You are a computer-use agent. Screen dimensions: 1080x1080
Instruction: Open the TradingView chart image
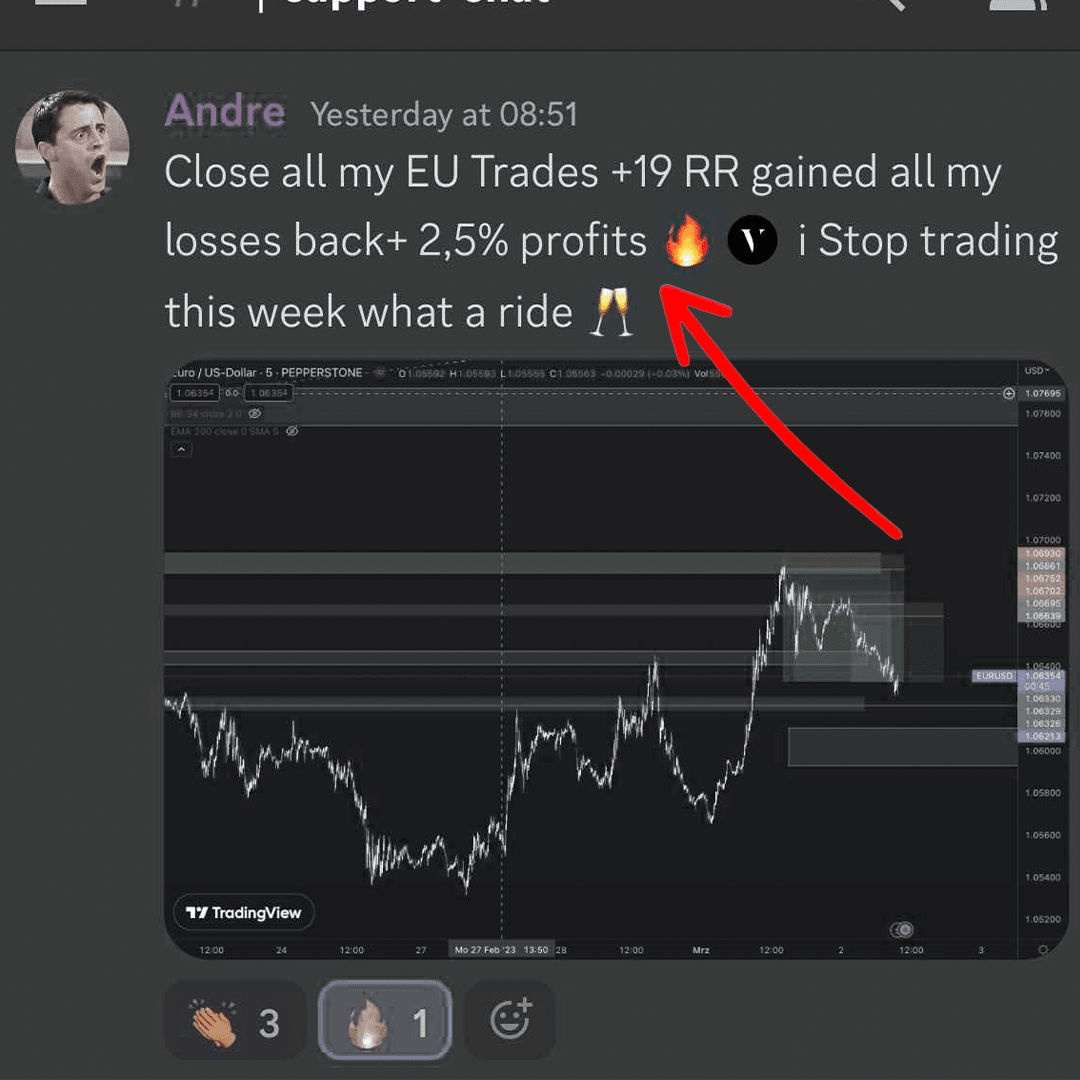click(x=616, y=659)
